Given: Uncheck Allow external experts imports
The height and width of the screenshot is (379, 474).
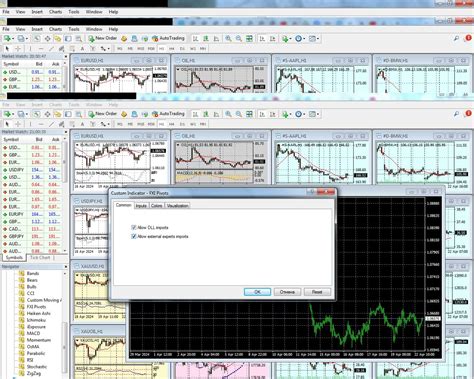Looking at the screenshot, I should click(134, 236).
